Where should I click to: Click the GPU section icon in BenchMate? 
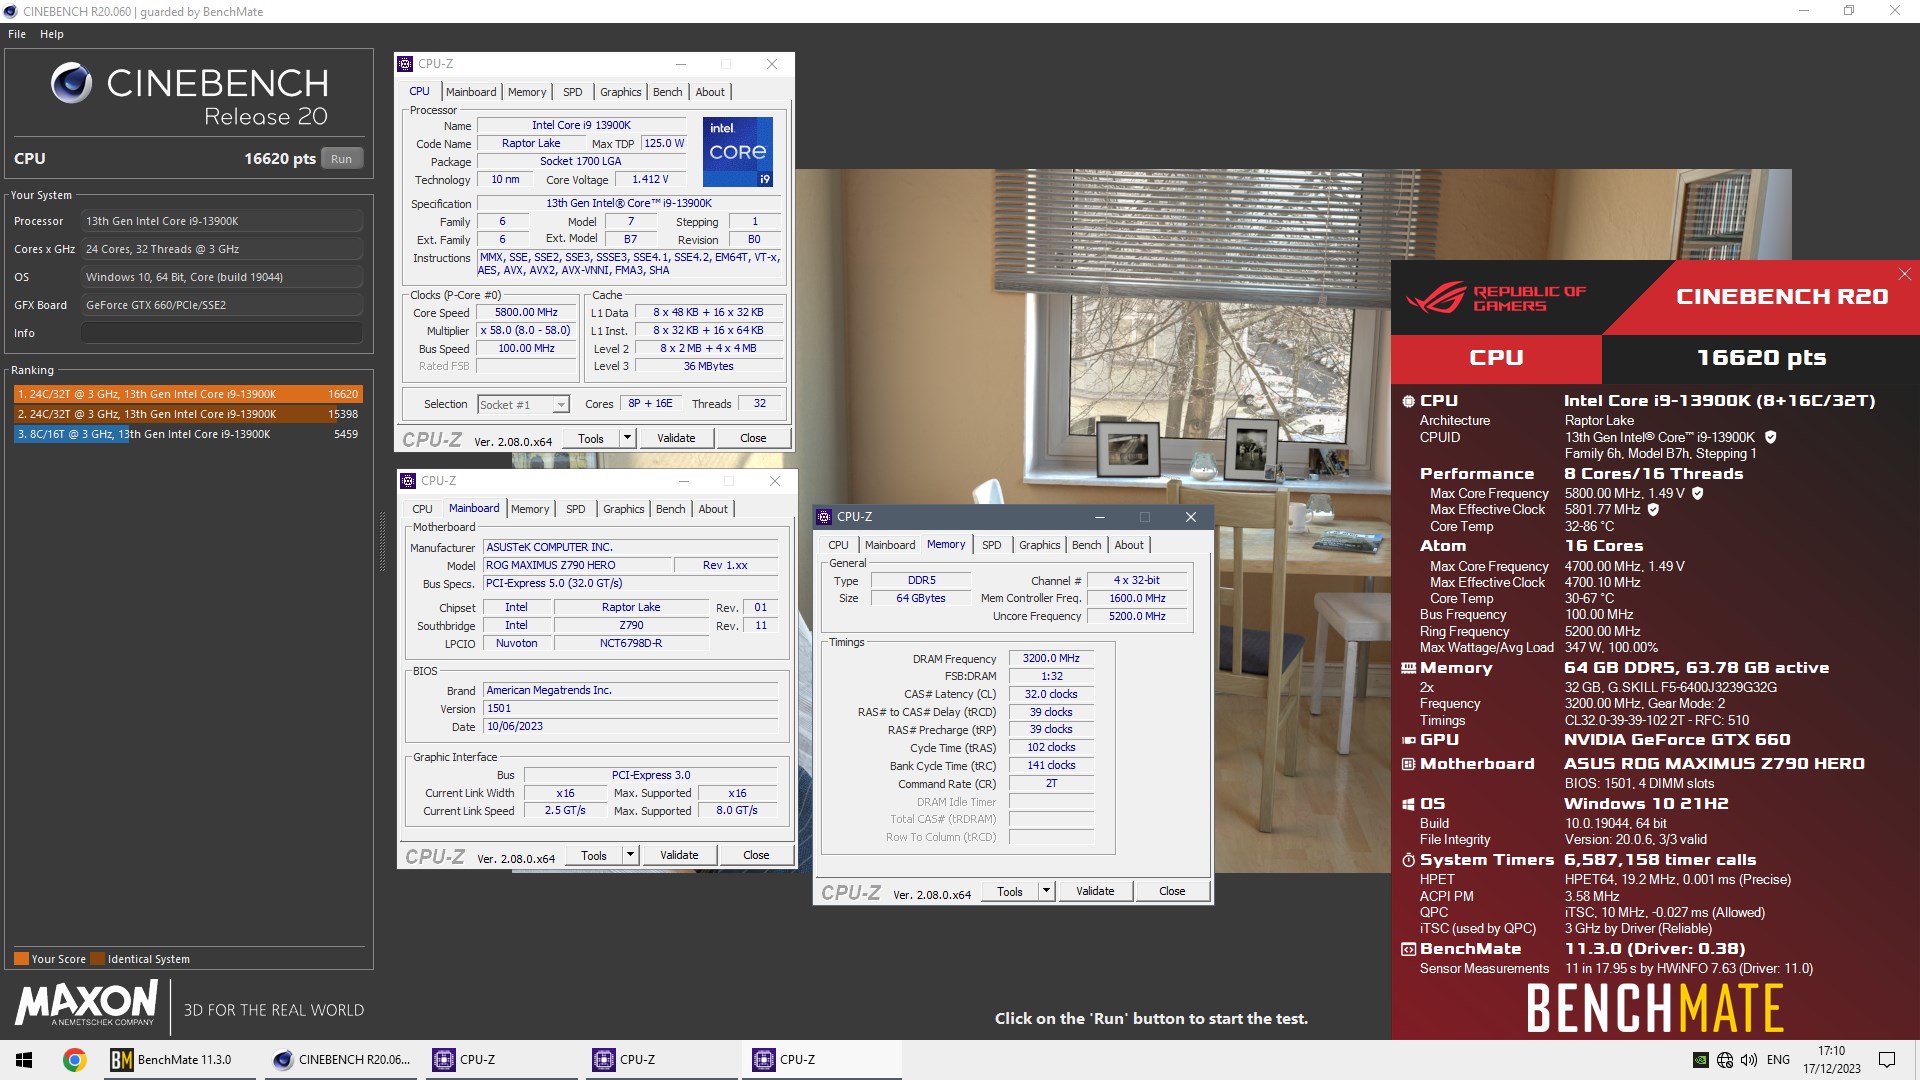point(1409,740)
